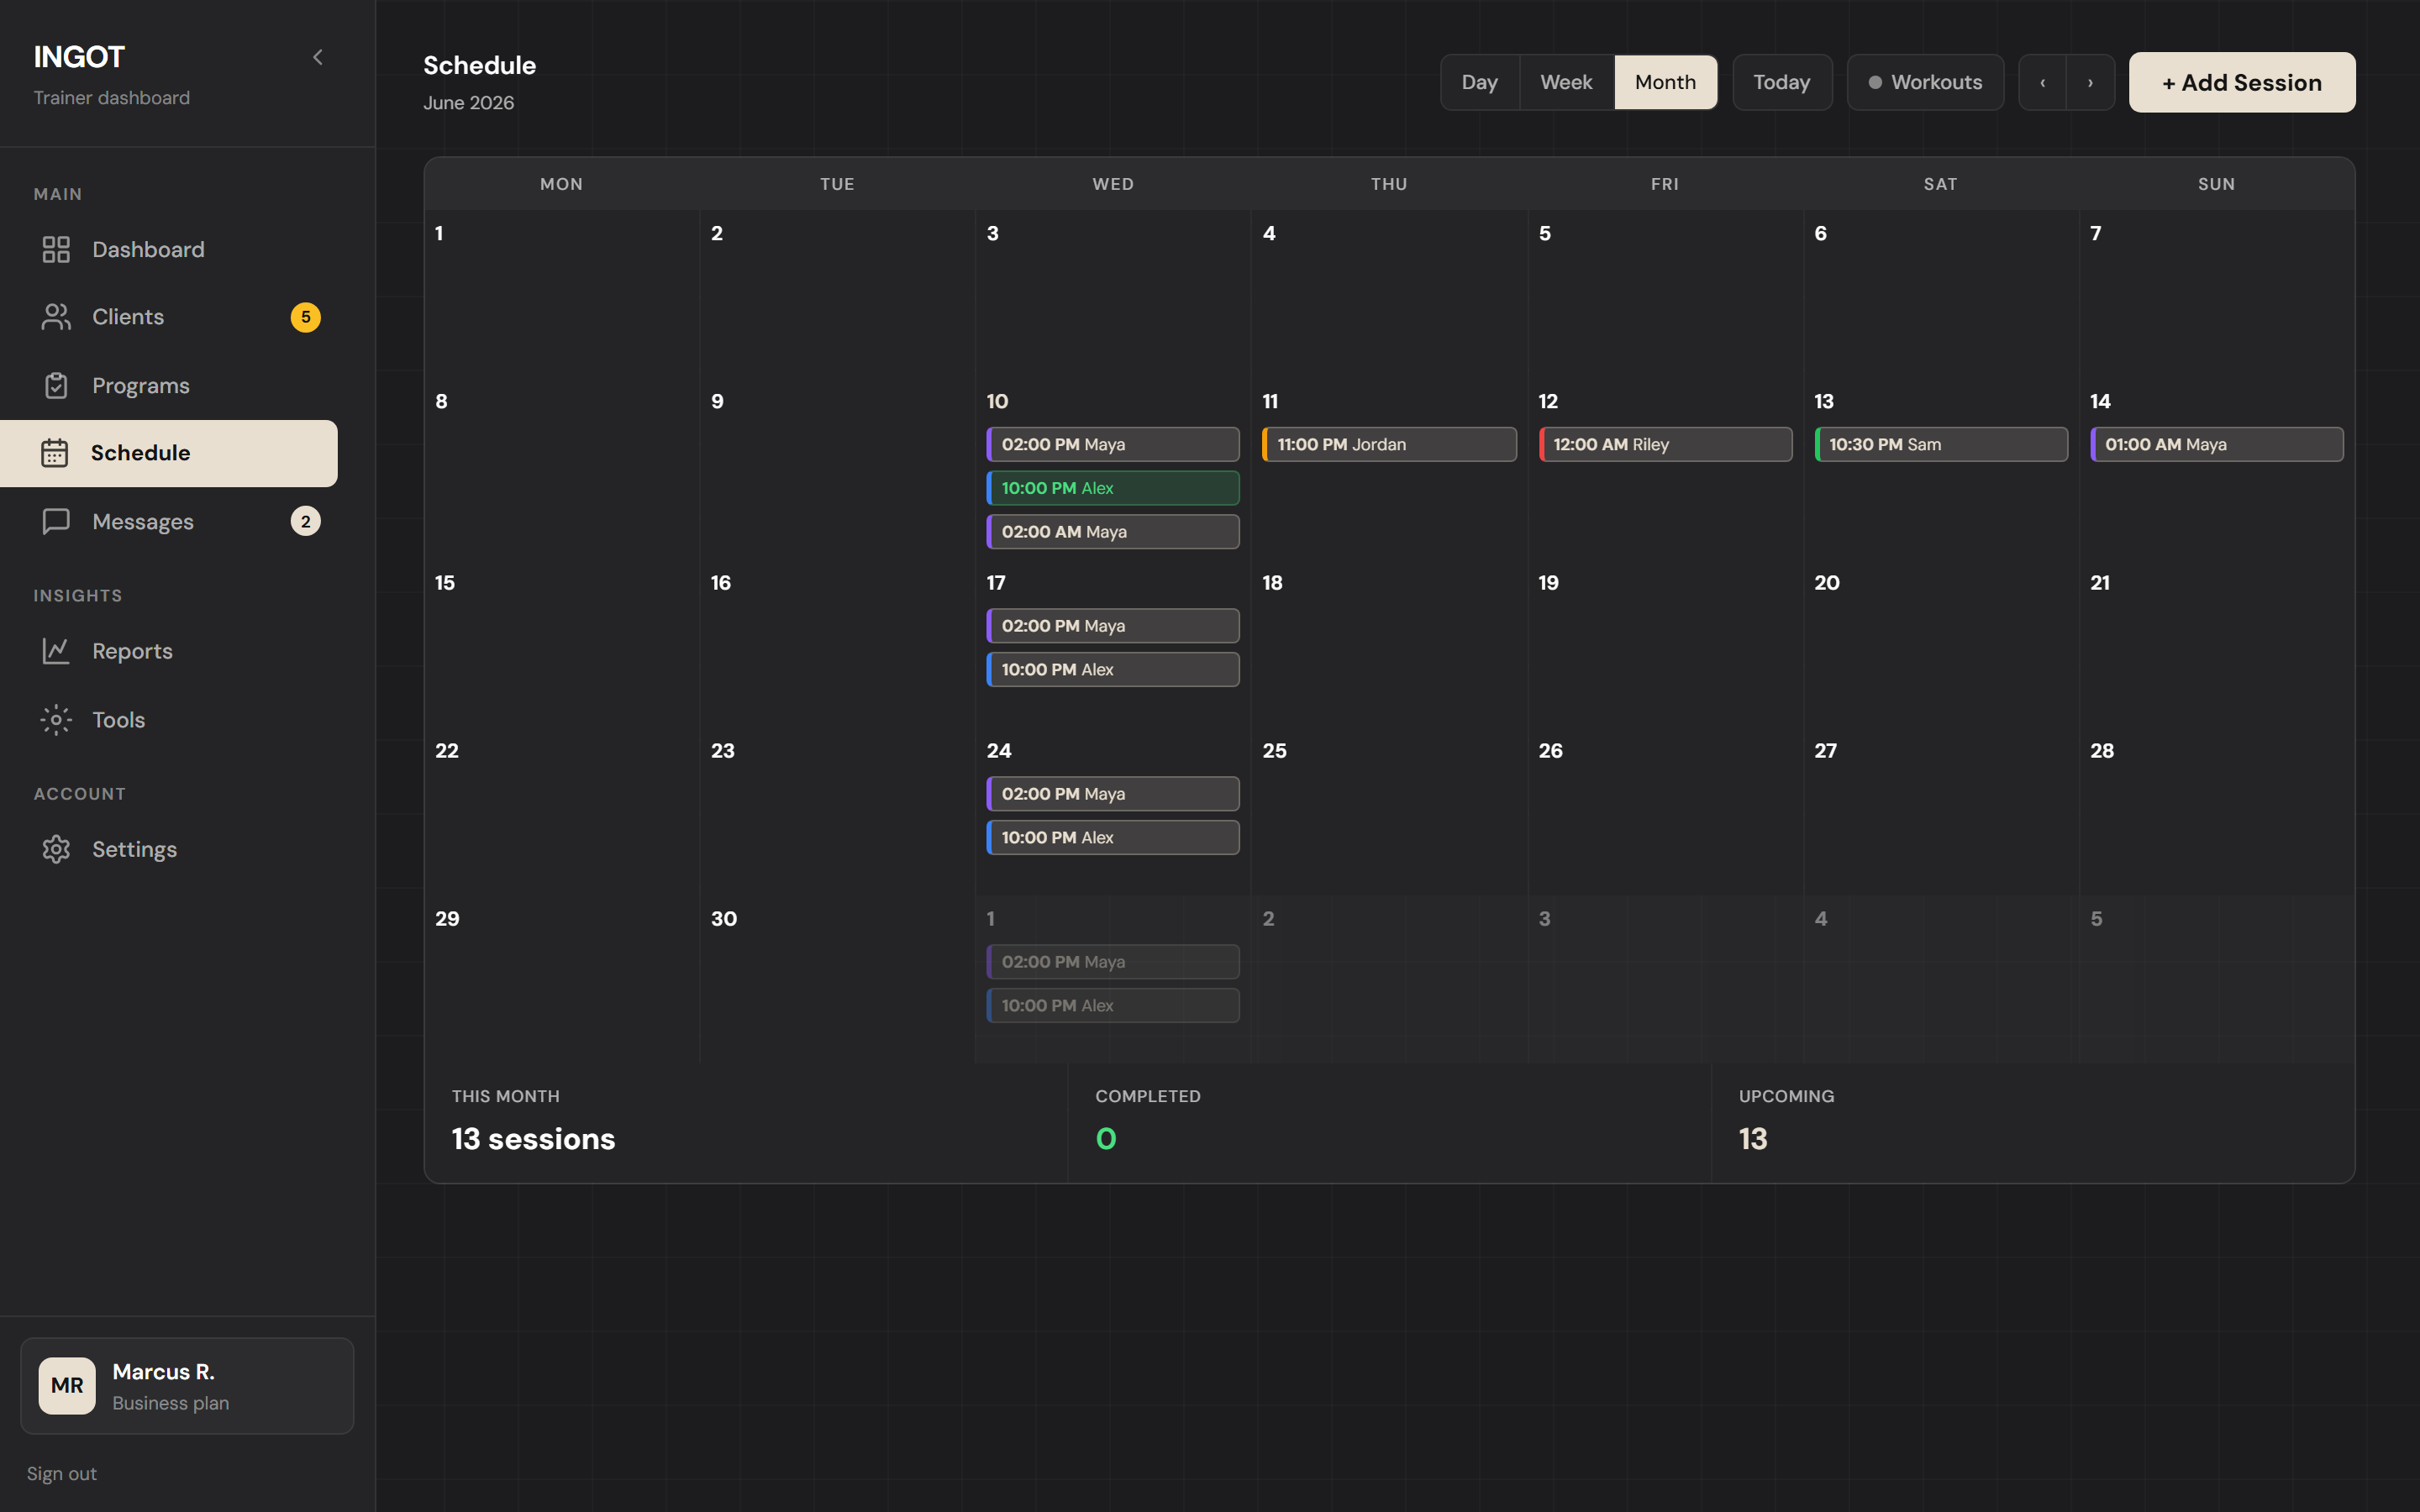Image resolution: width=2420 pixels, height=1512 pixels.
Task: Open the 11:00 PM Jordan session
Action: (1389, 444)
